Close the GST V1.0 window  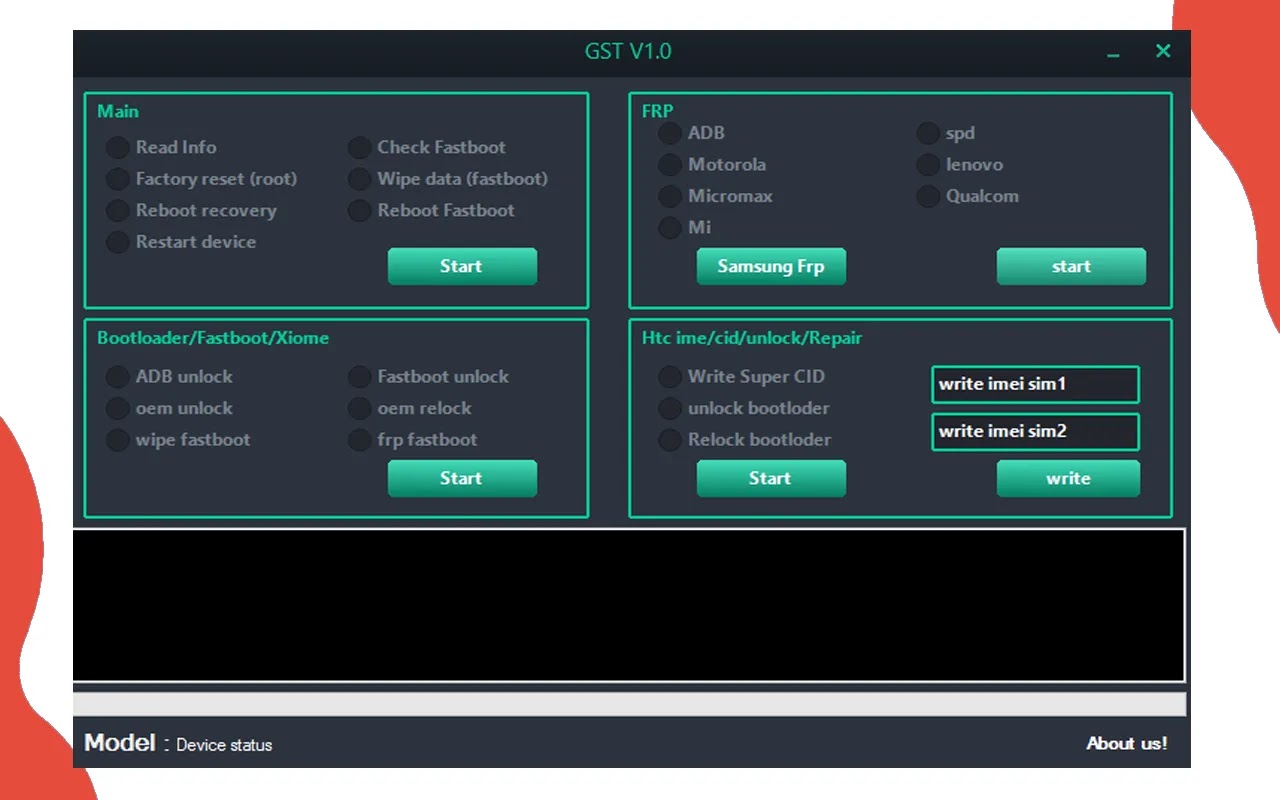(x=1163, y=51)
